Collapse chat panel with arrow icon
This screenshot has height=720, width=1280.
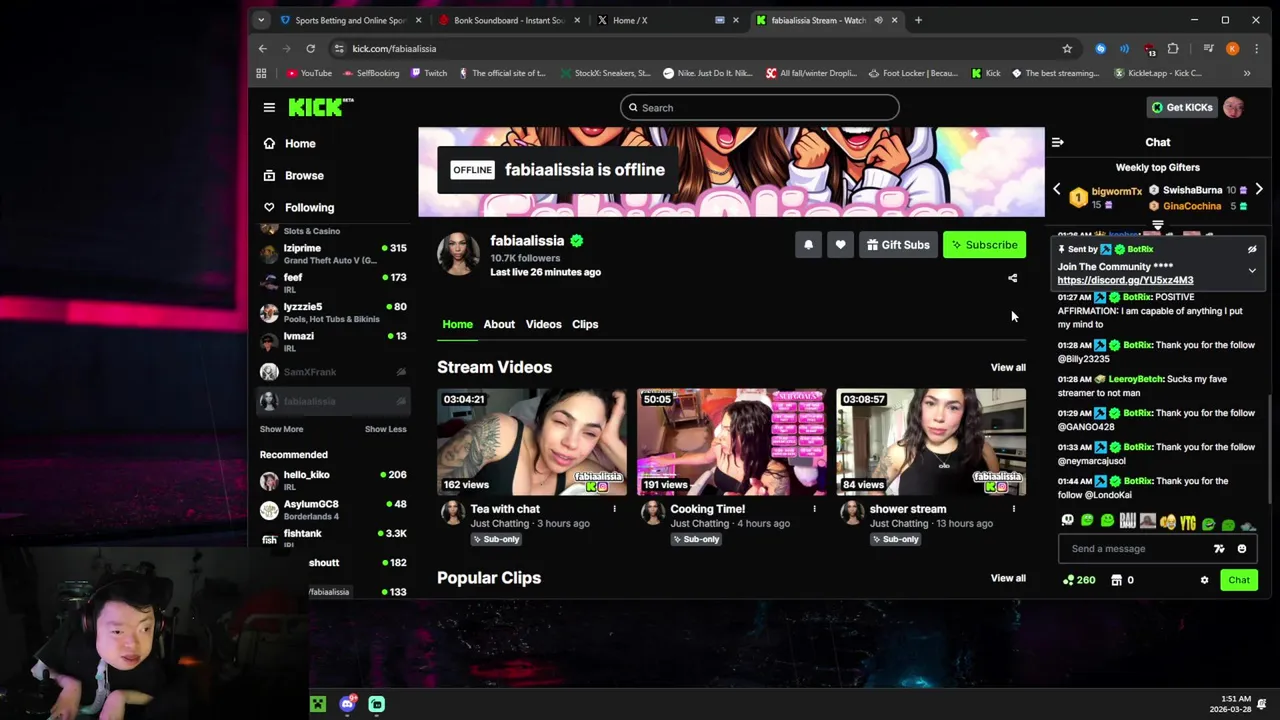tap(1057, 142)
